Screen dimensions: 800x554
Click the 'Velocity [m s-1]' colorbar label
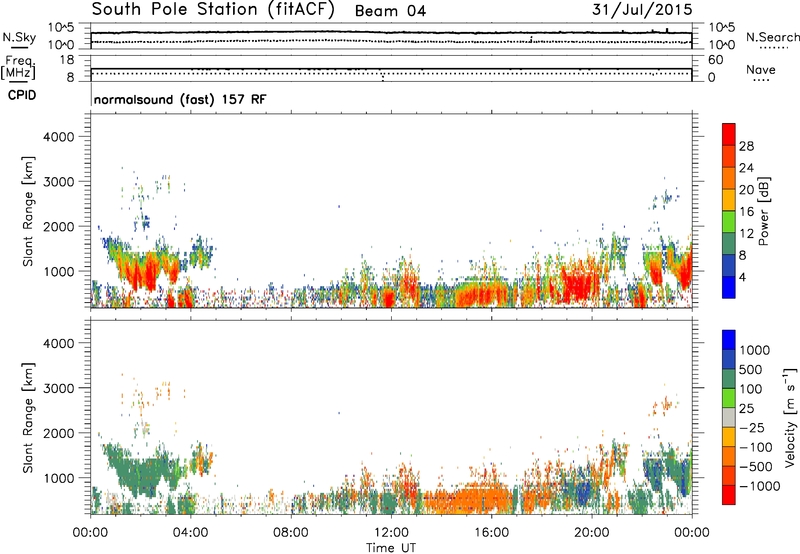(x=790, y=417)
